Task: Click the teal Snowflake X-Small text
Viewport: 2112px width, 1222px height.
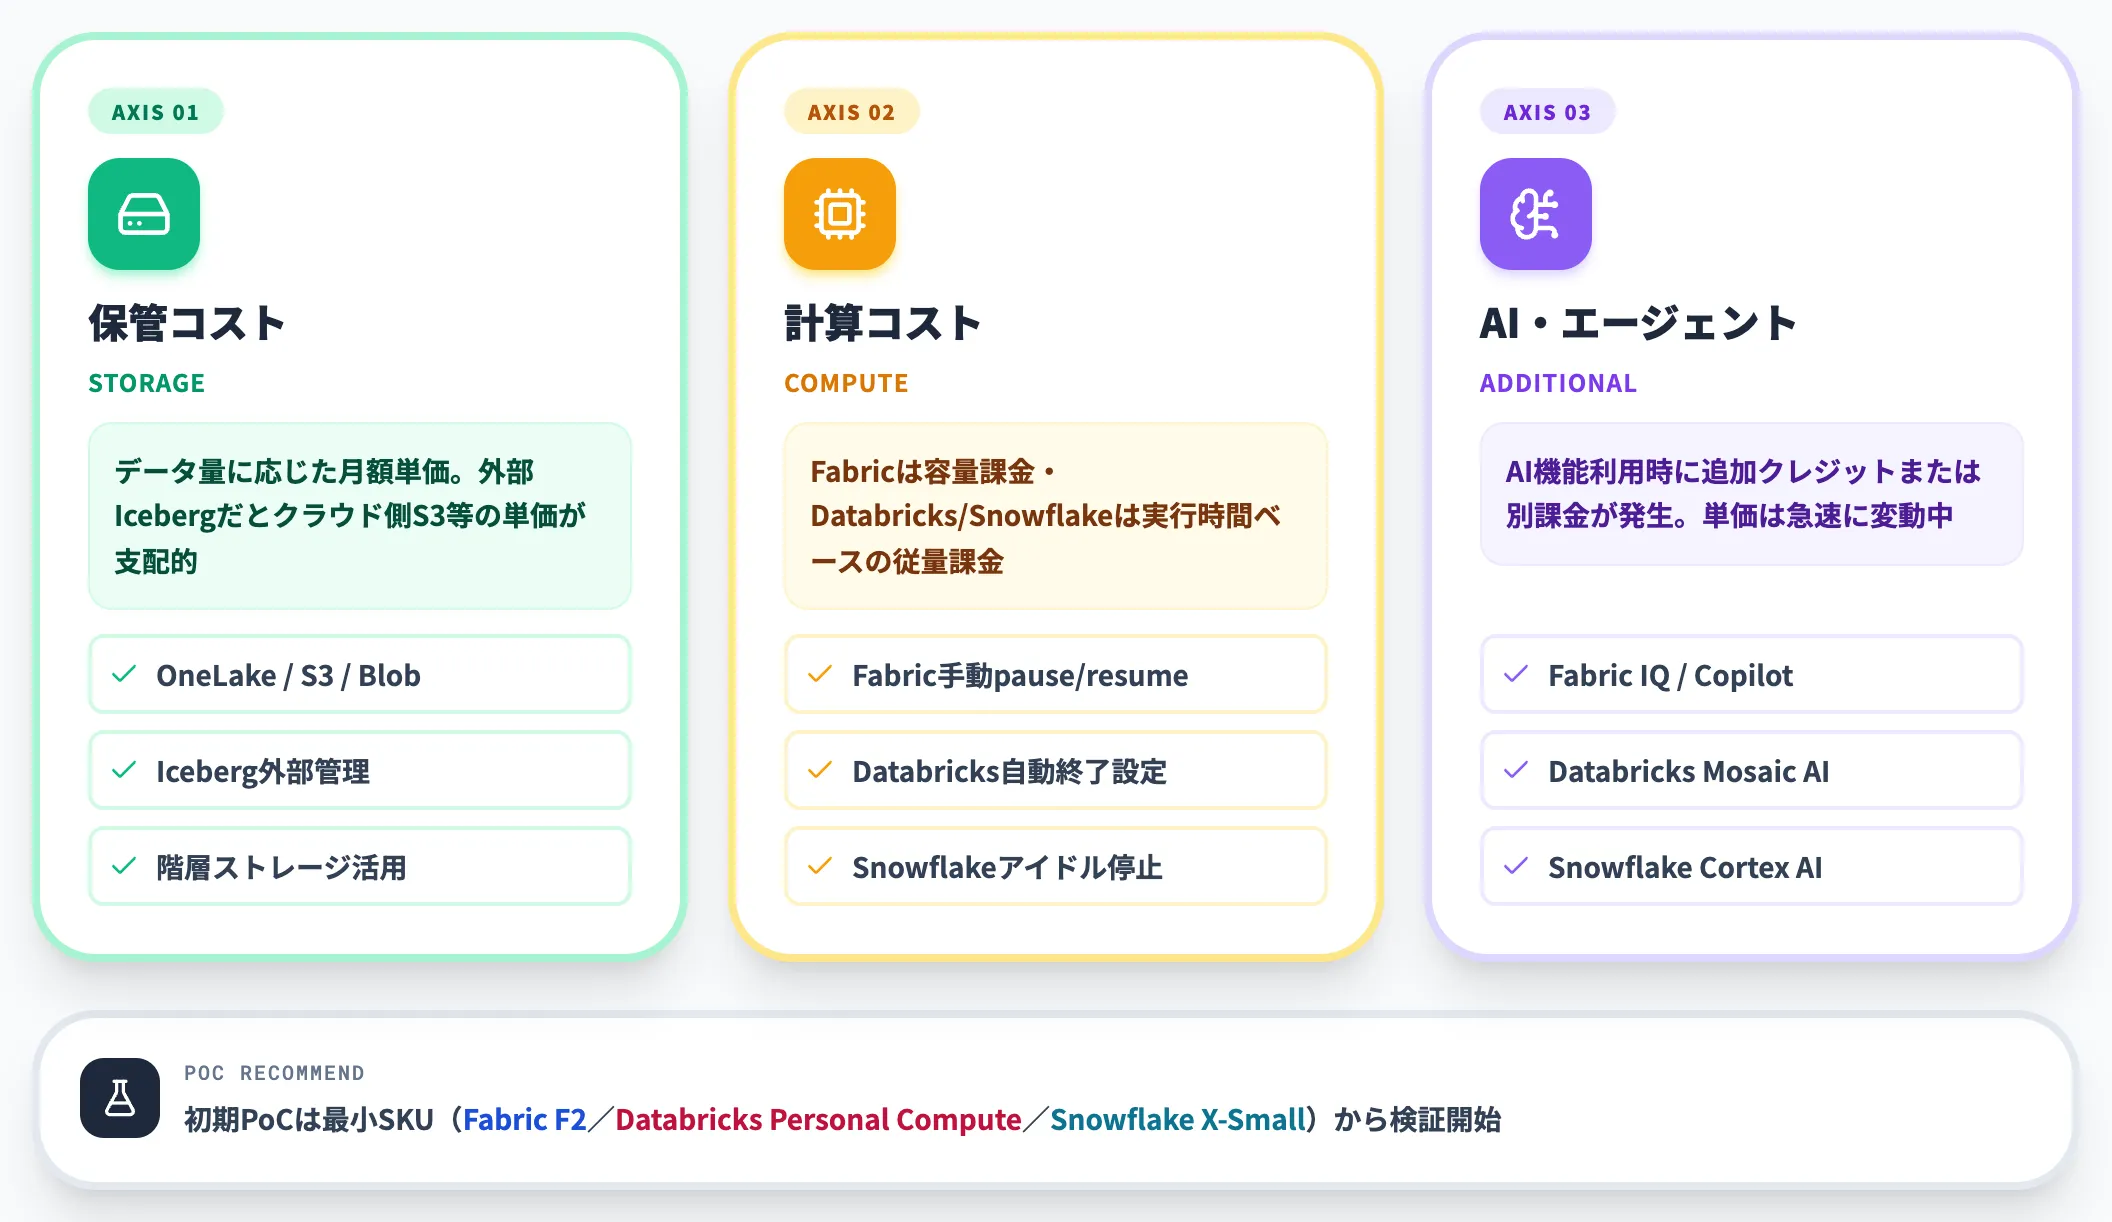Action: coord(1179,1120)
